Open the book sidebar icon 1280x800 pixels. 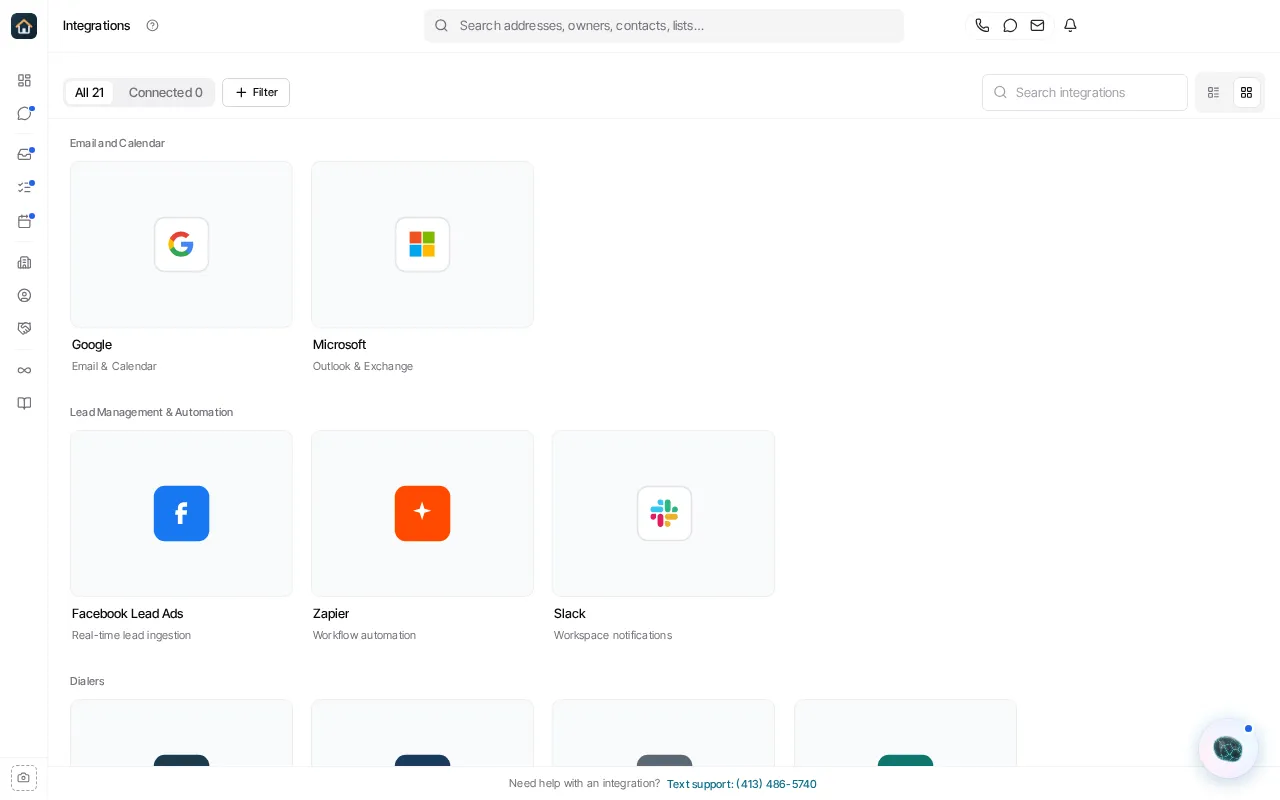pyautogui.click(x=24, y=403)
